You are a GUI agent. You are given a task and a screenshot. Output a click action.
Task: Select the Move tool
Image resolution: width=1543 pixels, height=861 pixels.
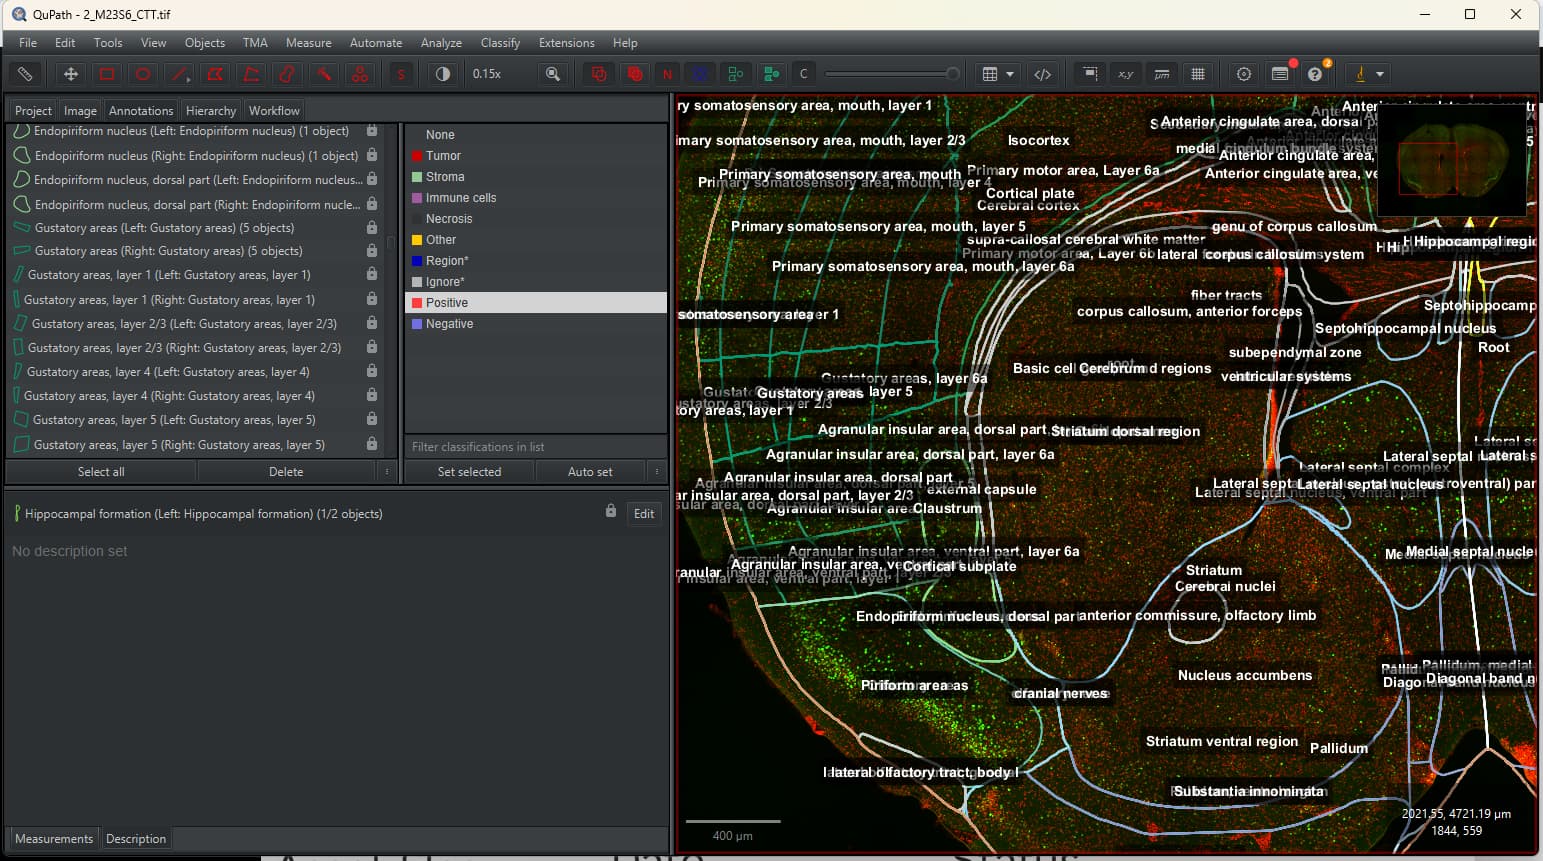(70, 74)
